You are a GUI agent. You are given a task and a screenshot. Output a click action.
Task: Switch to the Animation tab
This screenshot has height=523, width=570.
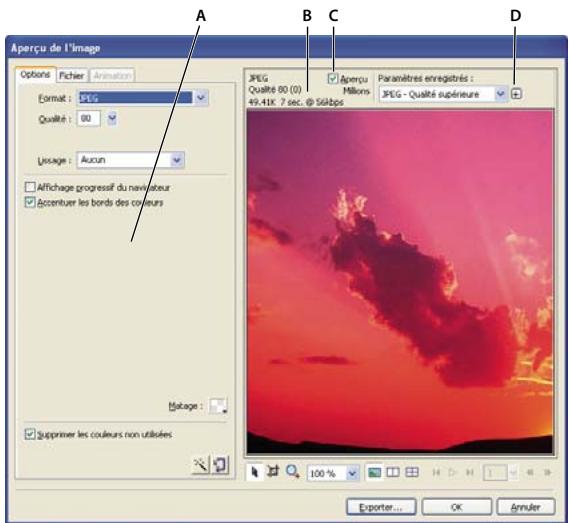112,75
